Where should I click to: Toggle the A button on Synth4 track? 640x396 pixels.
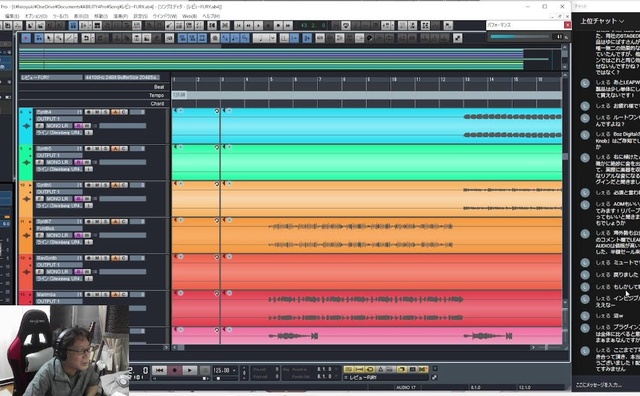coord(115,112)
